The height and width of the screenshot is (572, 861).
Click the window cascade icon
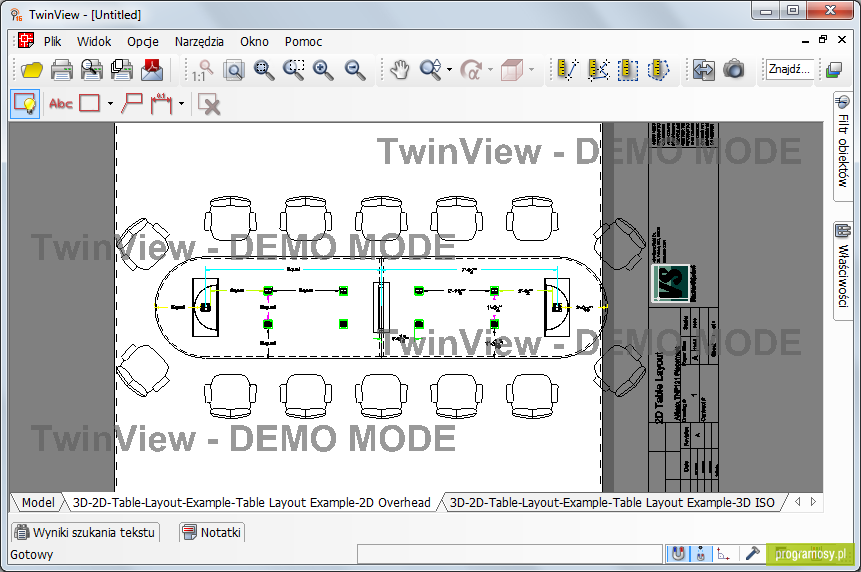coord(834,70)
